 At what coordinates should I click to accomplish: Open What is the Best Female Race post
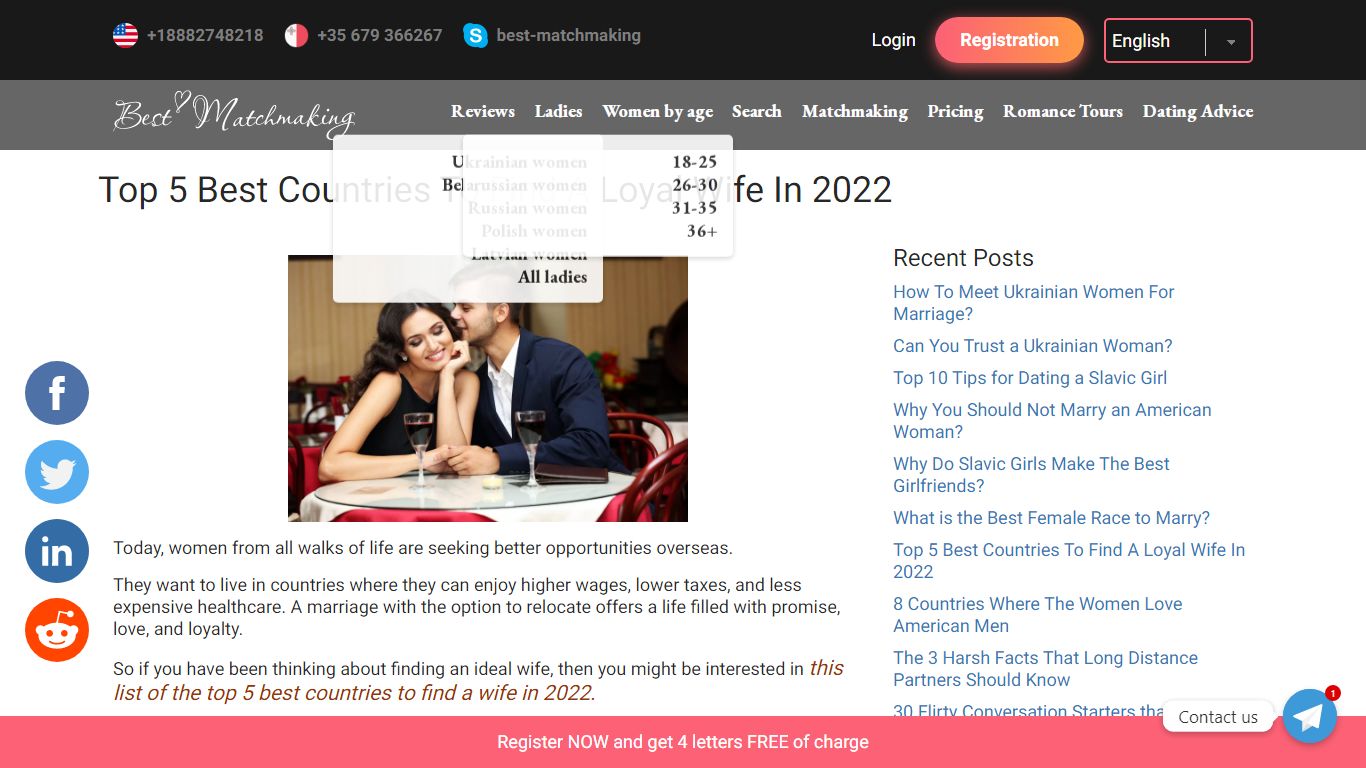[x=1051, y=518]
